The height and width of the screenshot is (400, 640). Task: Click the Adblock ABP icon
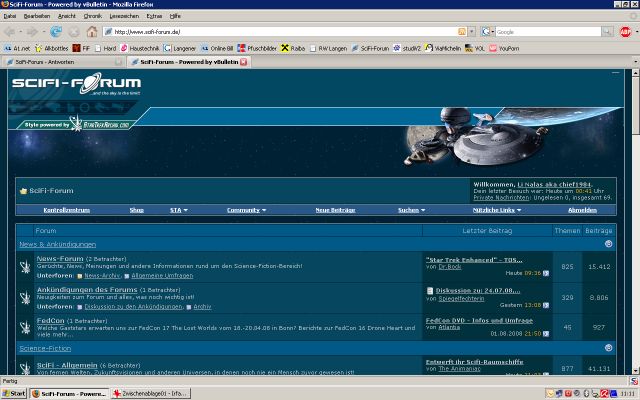coord(625,31)
